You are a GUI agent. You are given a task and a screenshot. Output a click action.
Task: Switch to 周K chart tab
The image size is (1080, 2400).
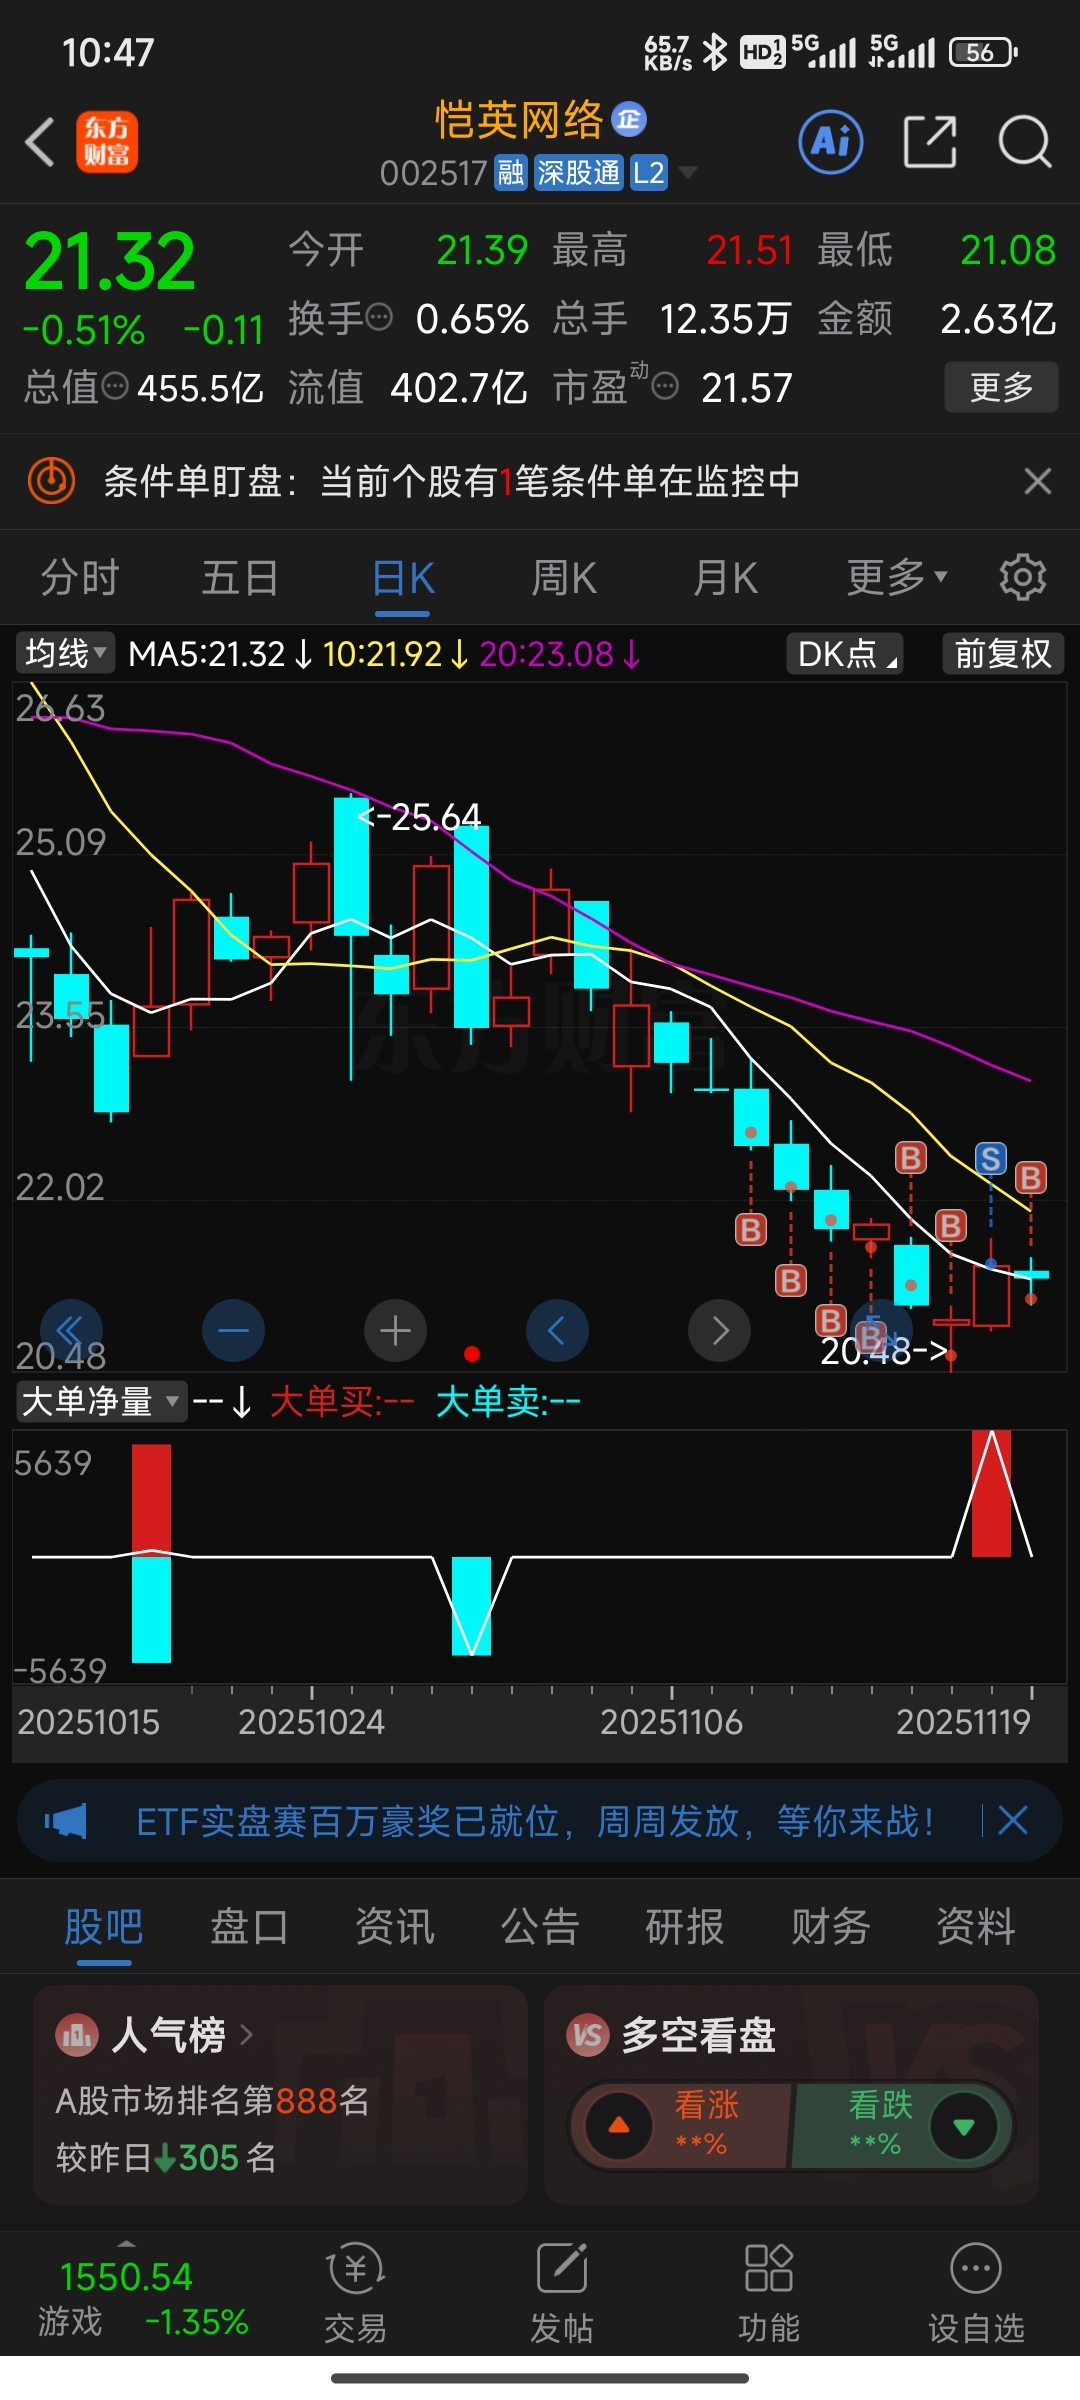(563, 578)
